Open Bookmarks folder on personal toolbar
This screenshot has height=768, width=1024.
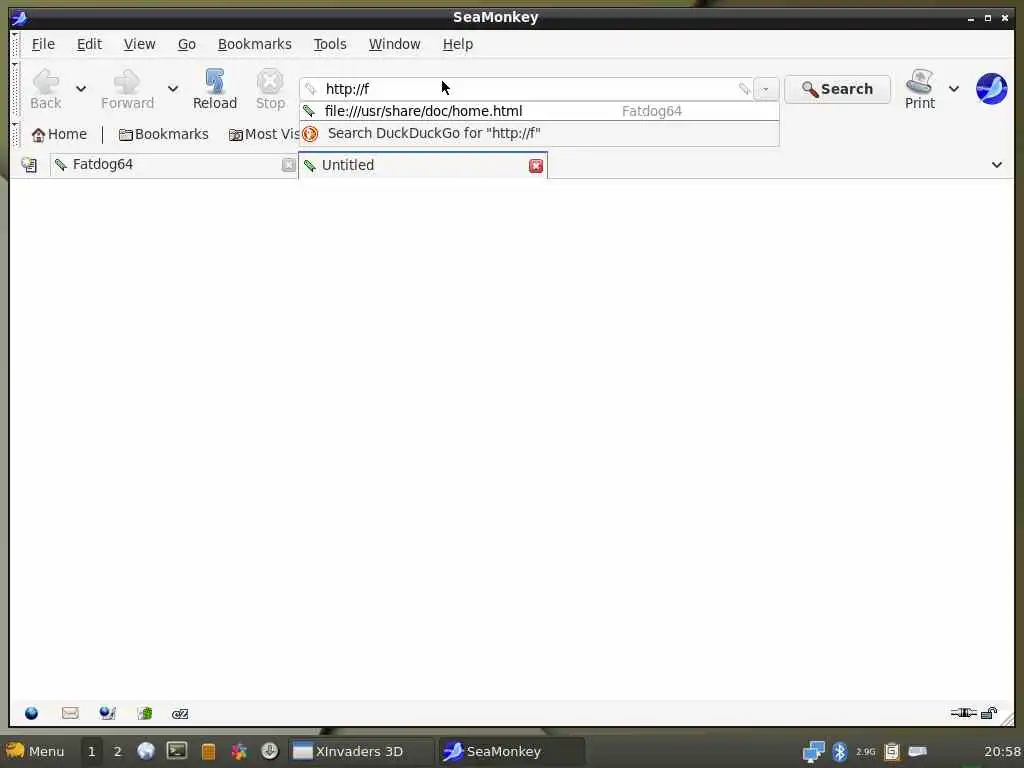pyautogui.click(x=163, y=135)
